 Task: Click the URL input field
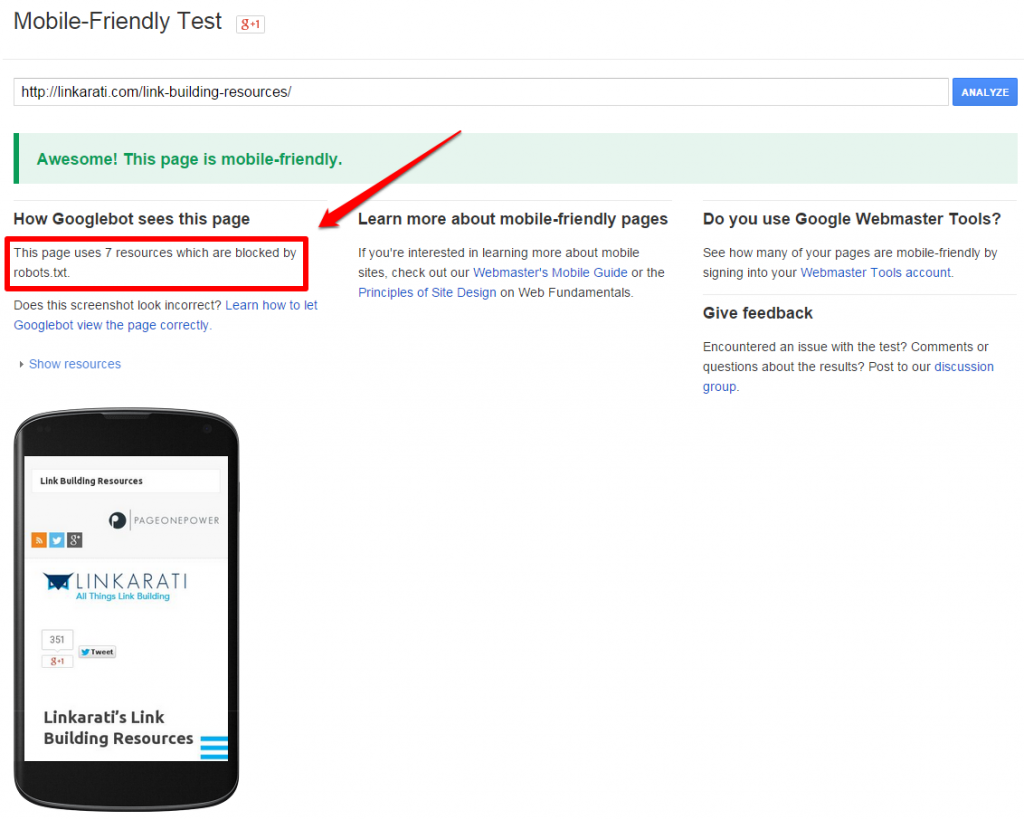coord(481,92)
